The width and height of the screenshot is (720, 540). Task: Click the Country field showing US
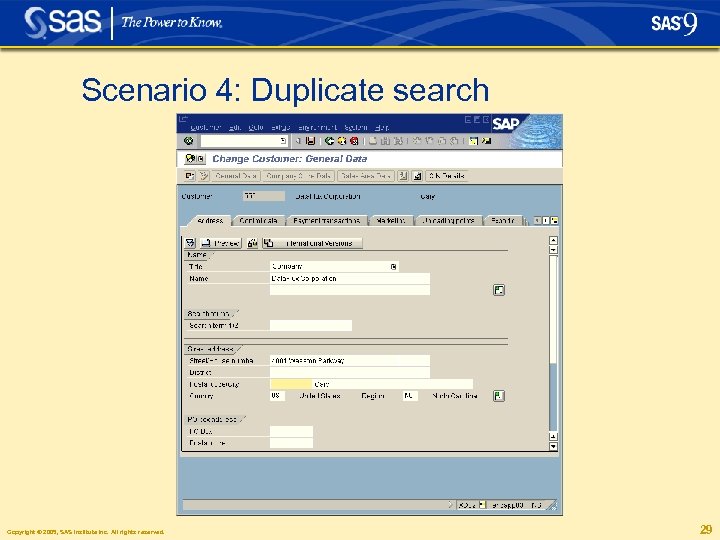[x=277, y=396]
